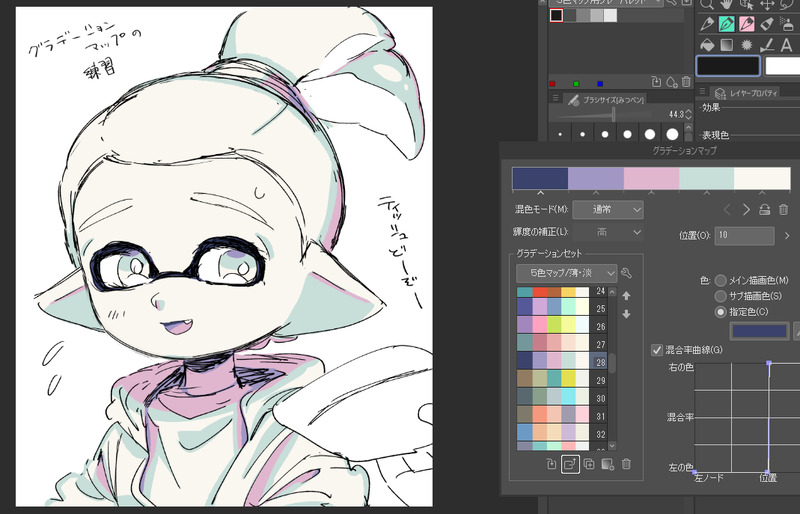Image resolution: width=800 pixels, height=514 pixels.
Task: Expand position slider arrow next to 位置 field
Action: click(x=786, y=235)
